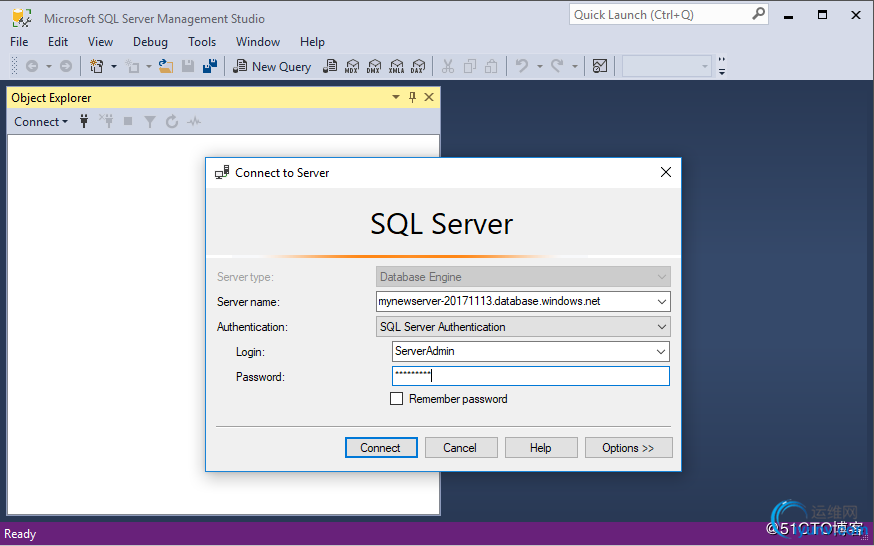This screenshot has width=874, height=546.
Task: Open the Connect dropdown in Object Explorer
Action: click(x=41, y=121)
